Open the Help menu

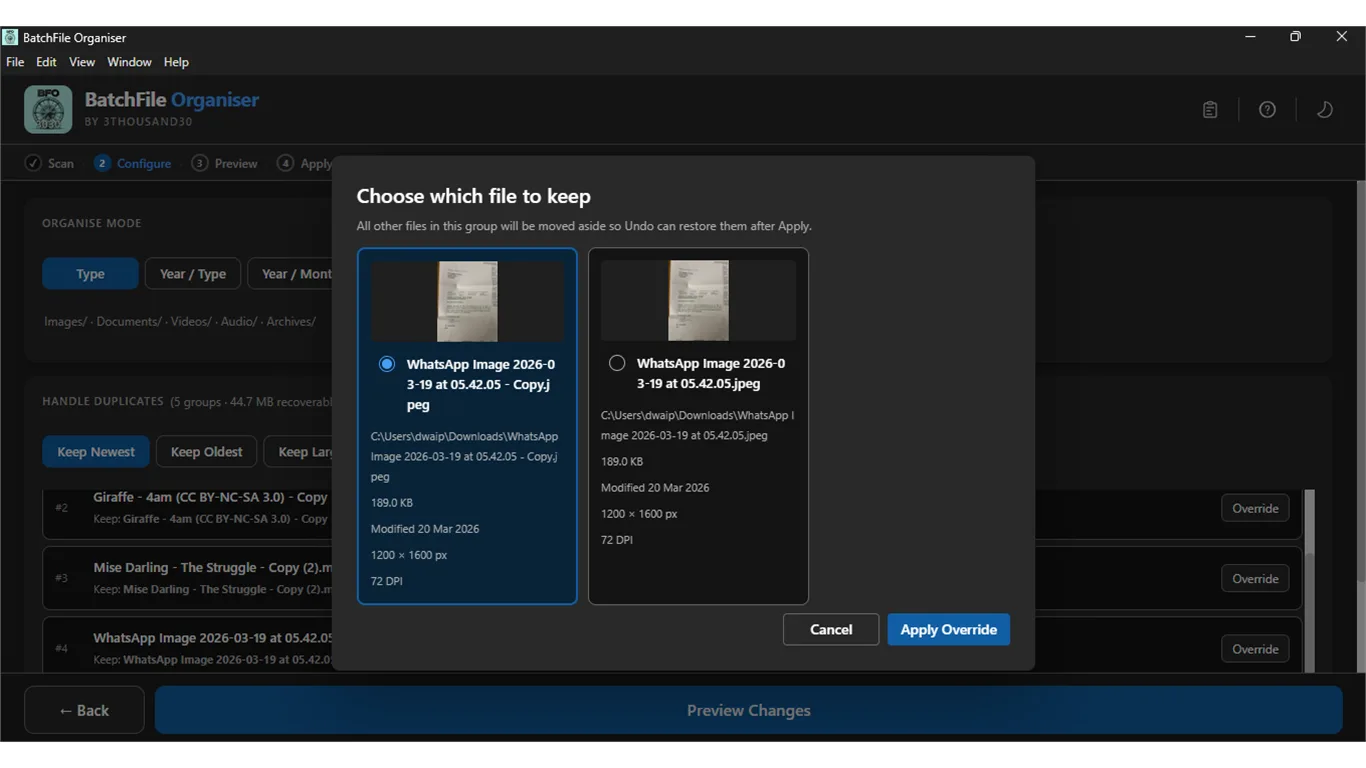(176, 62)
